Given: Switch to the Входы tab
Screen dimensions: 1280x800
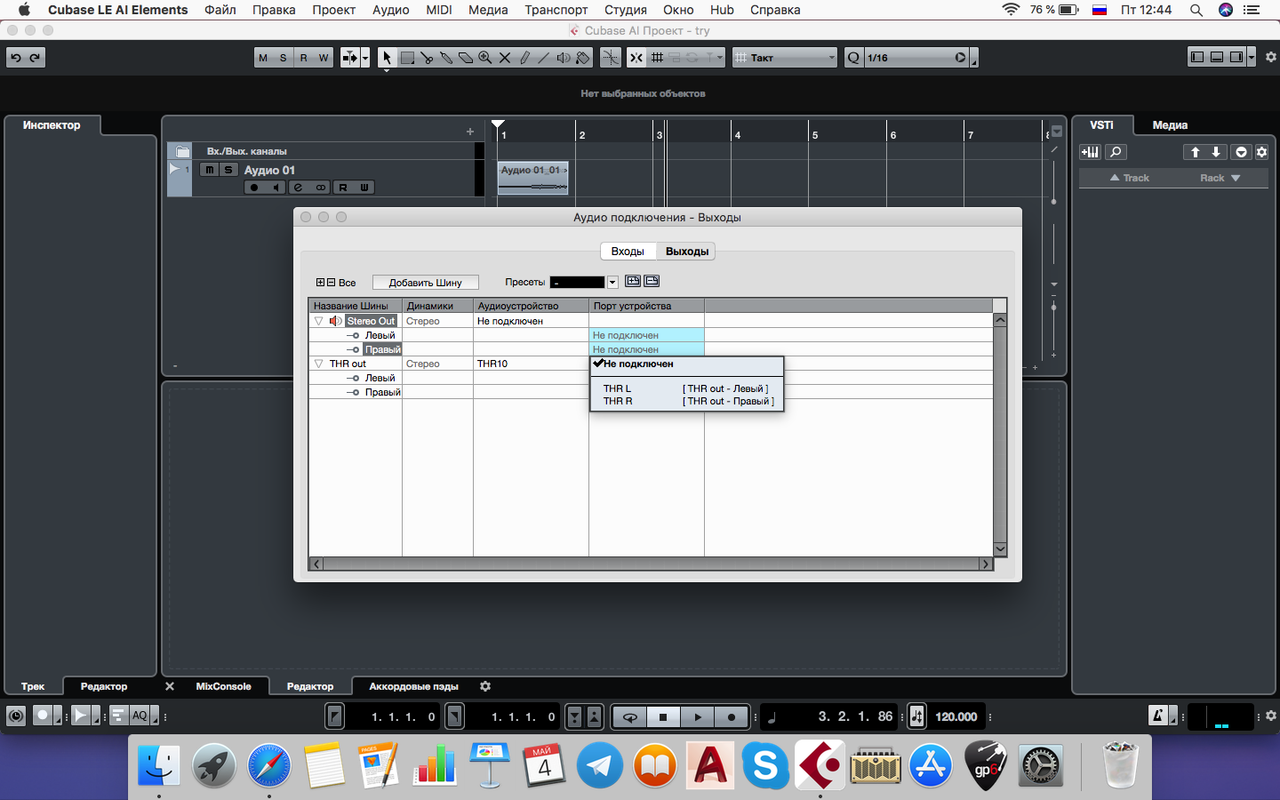Looking at the screenshot, I should pos(628,251).
